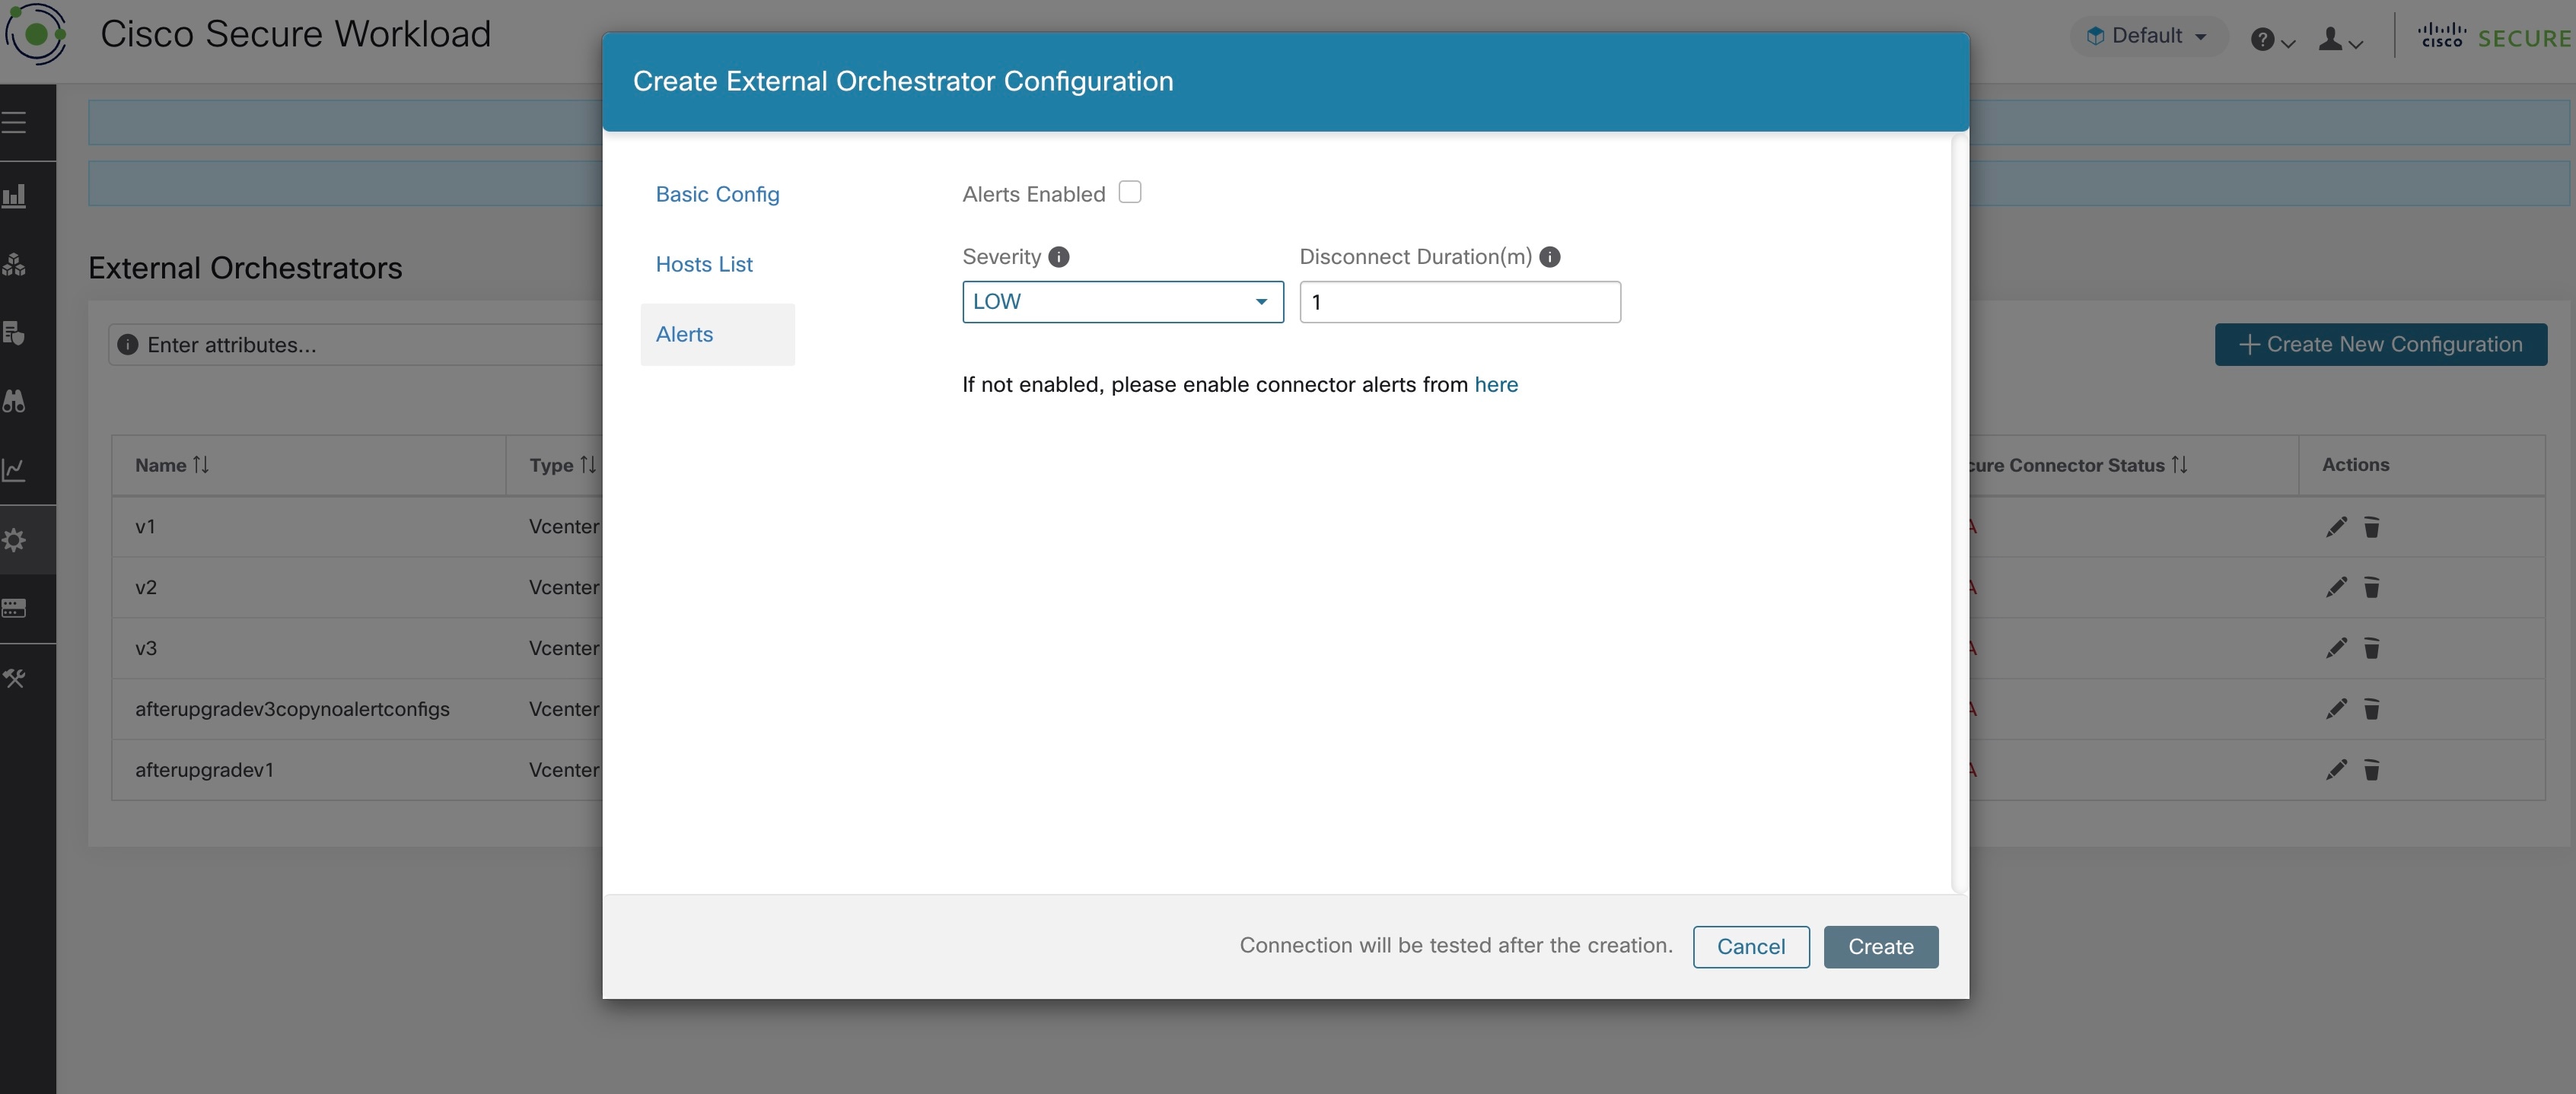Click the Vcenter type cell for v3

(564, 649)
